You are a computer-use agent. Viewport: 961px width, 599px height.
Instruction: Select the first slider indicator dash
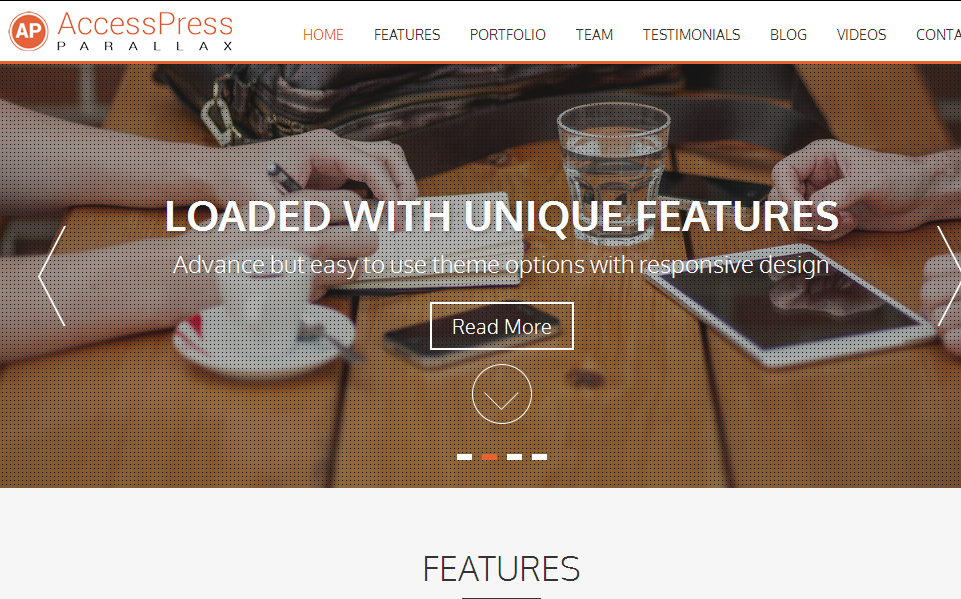tap(465, 457)
